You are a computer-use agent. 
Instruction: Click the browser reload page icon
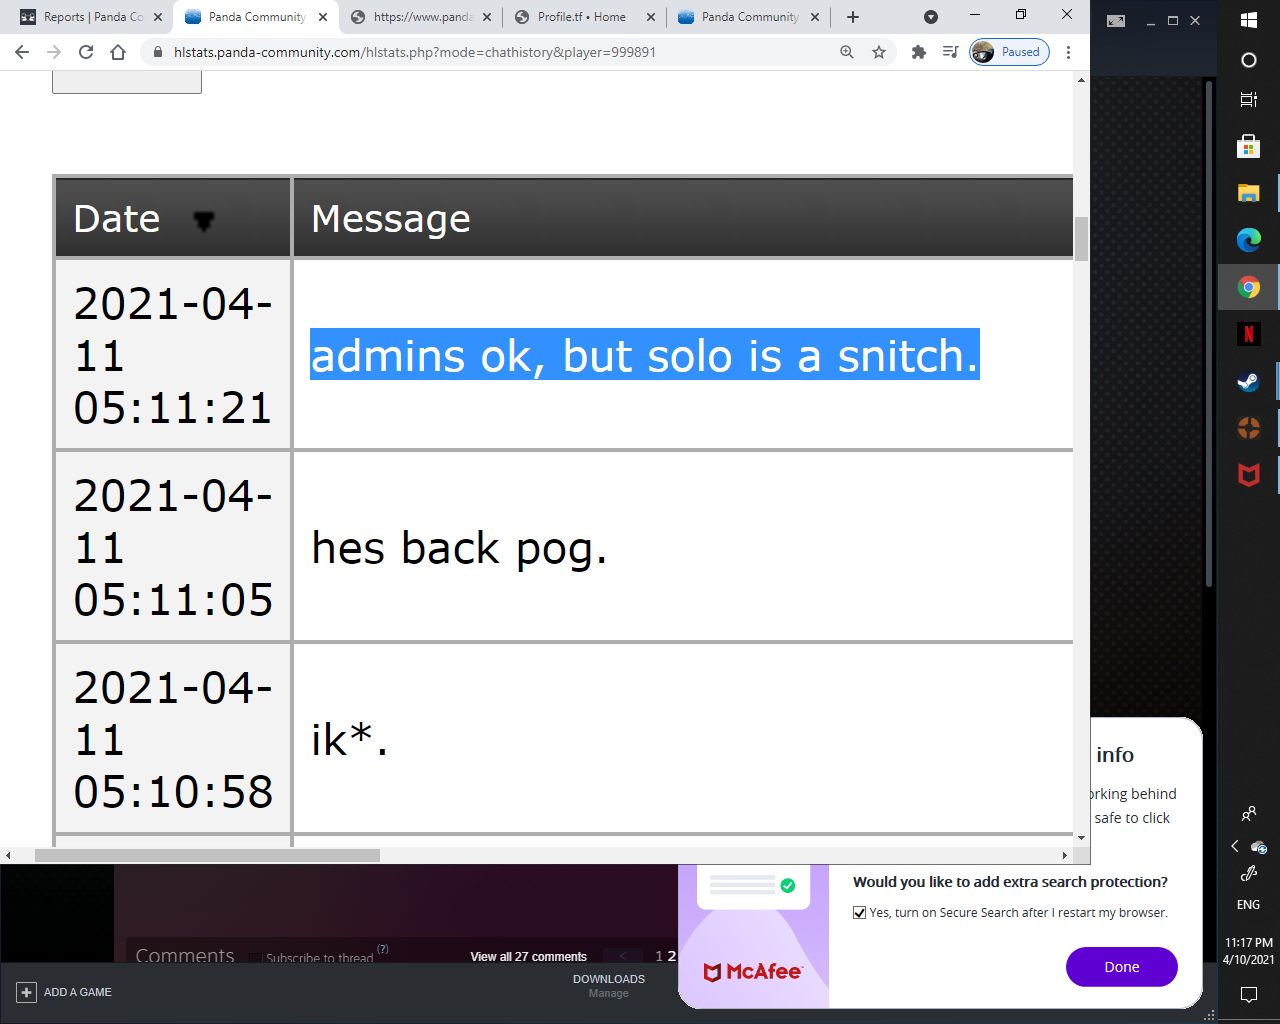[86, 52]
